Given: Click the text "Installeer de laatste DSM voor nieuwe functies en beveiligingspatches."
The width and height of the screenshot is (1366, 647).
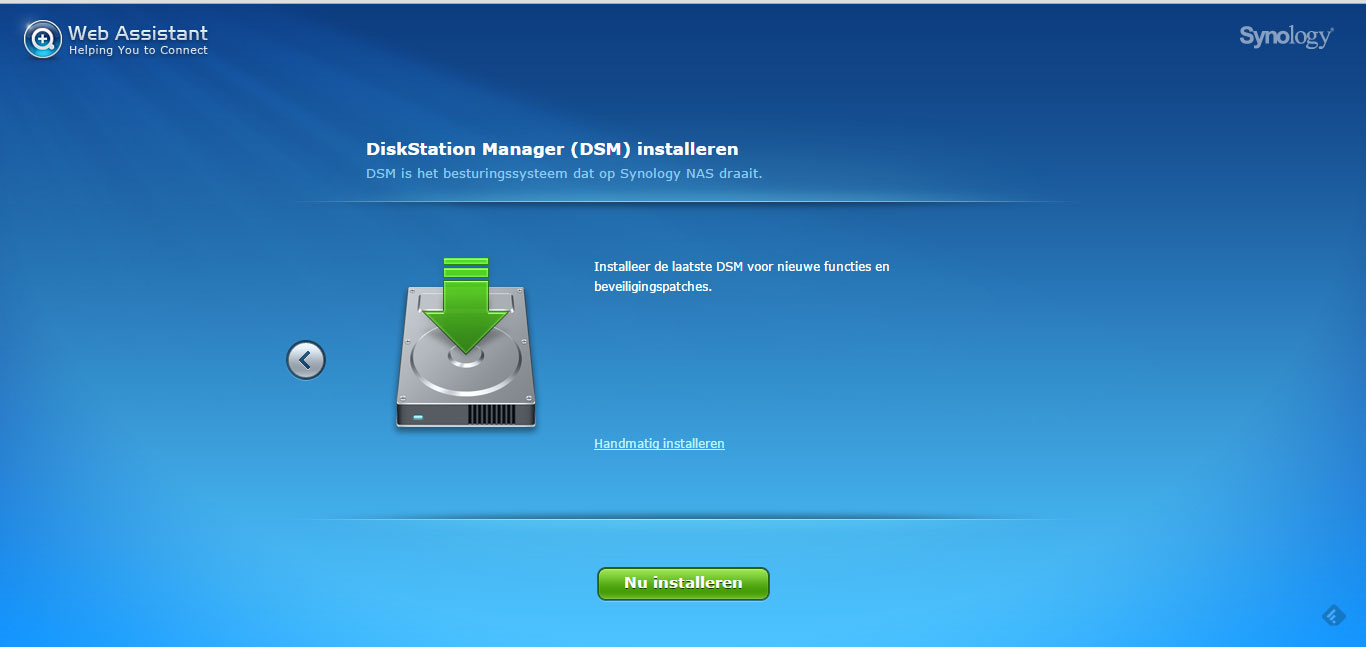Looking at the screenshot, I should (x=742, y=276).
